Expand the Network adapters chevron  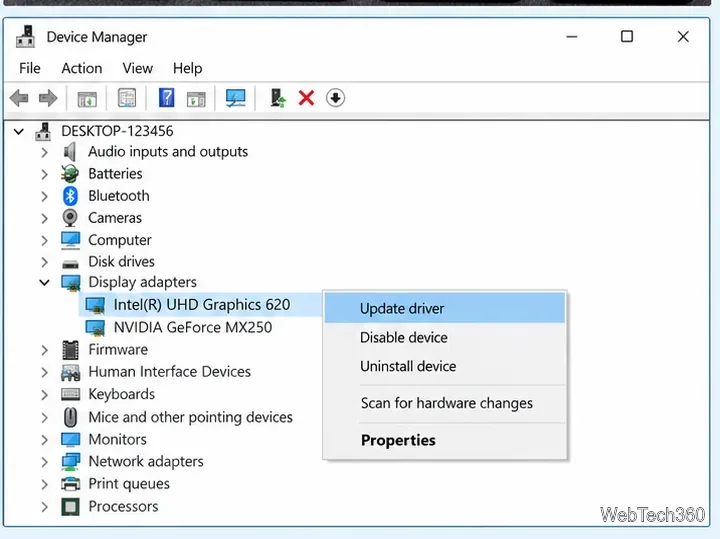(45, 462)
